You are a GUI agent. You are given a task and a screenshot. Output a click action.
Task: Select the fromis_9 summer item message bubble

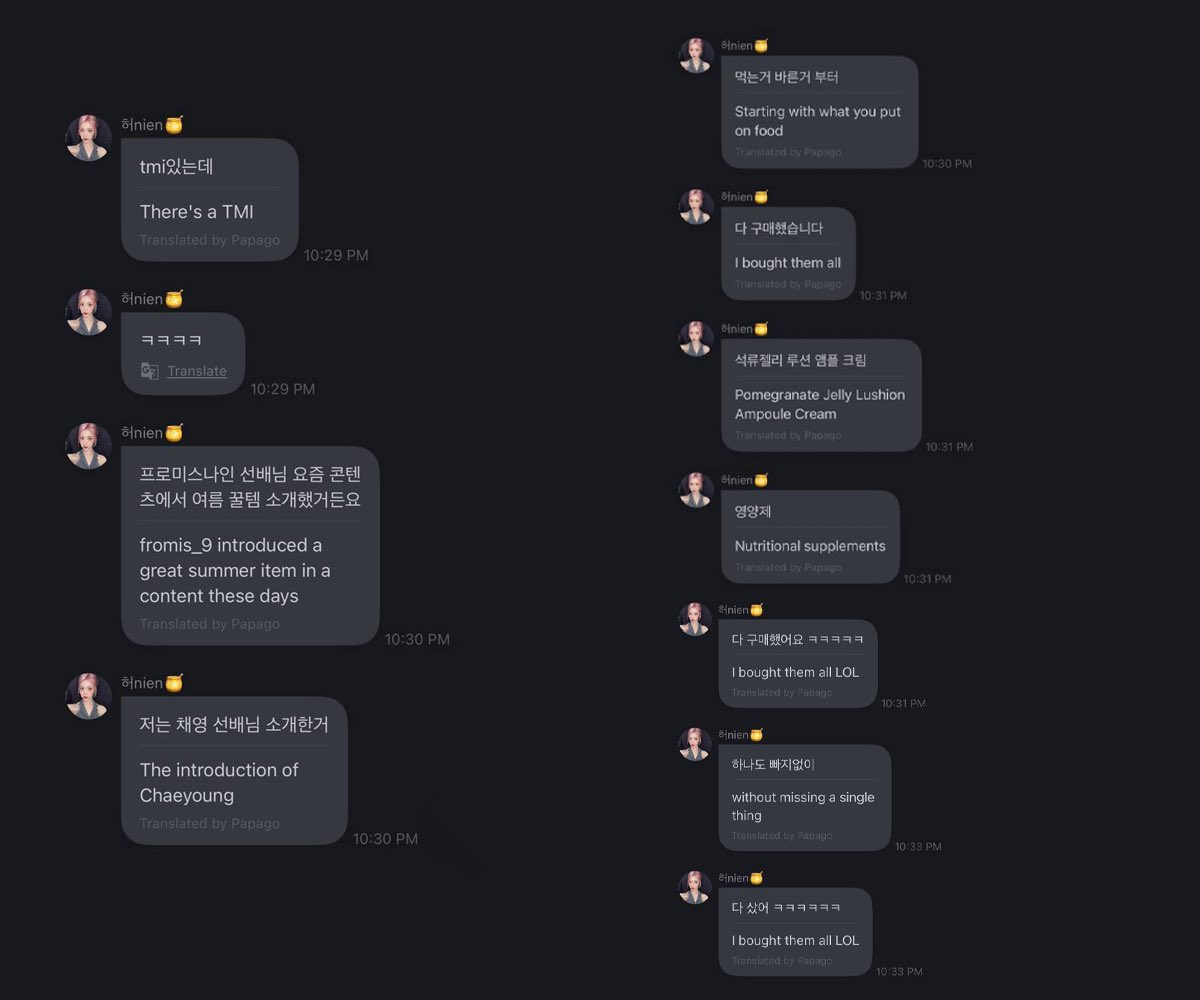pos(250,545)
